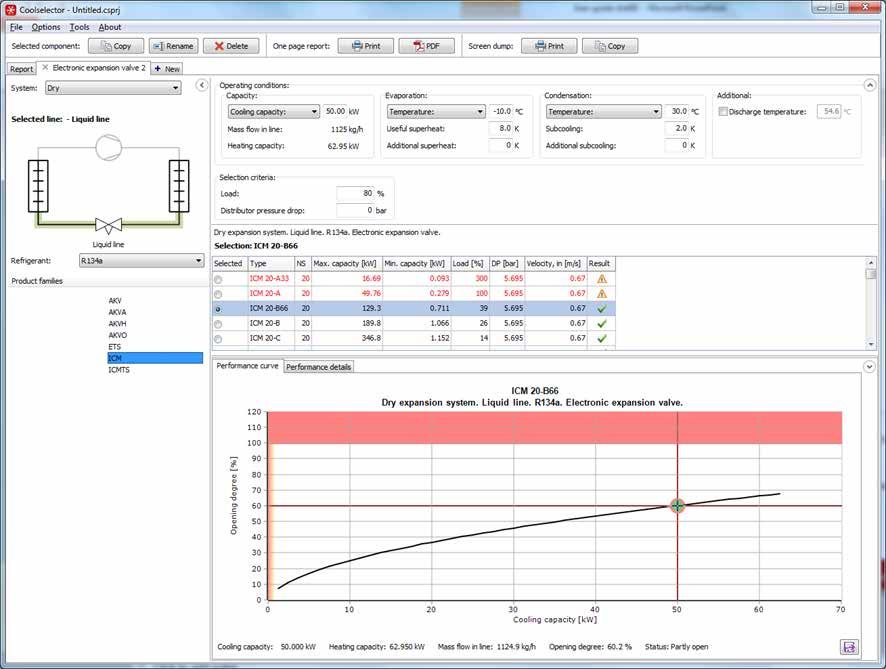Screen dimensions: 886x669
Task: Click the Load percentage input field
Action: click(x=355, y=193)
